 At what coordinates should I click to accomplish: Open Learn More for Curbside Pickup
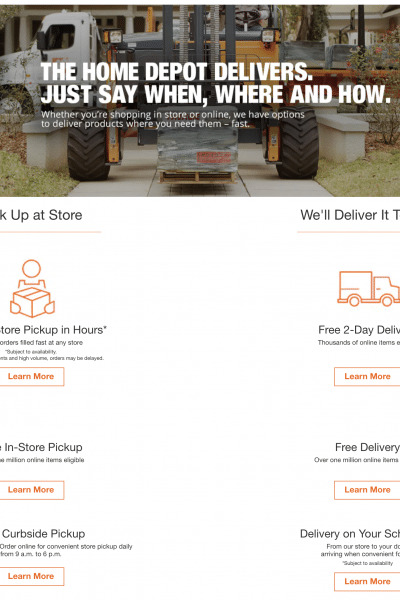[31, 576]
